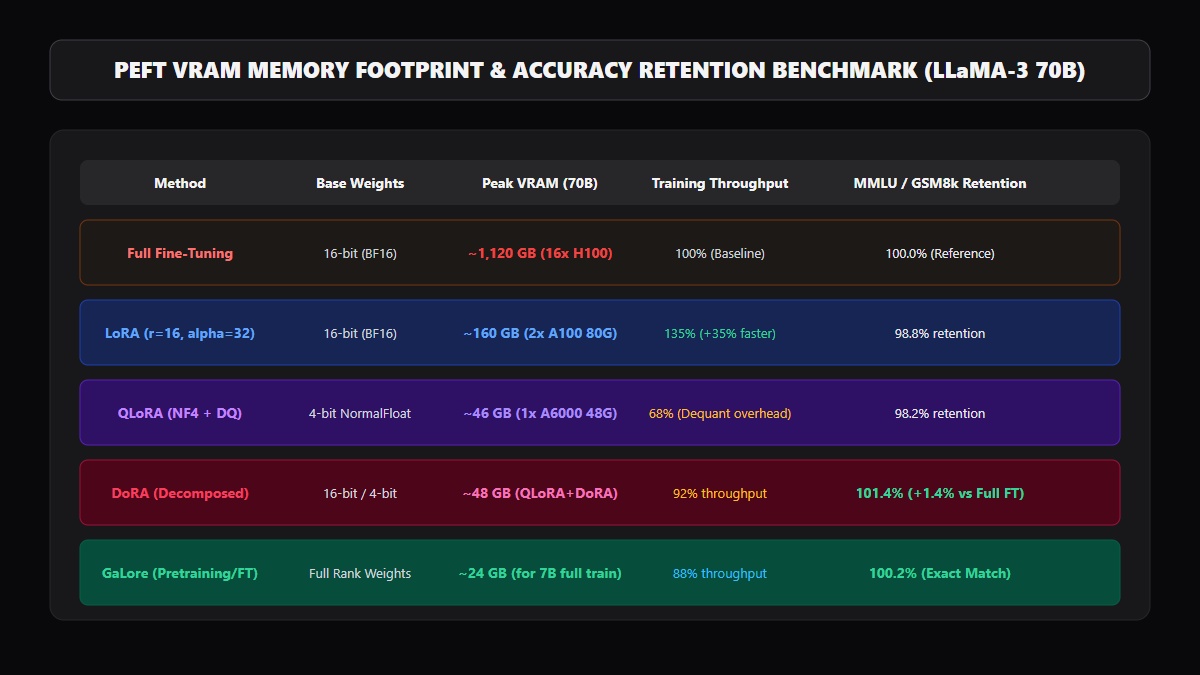Click the "92% throughput" cell

pyautogui.click(x=720, y=494)
